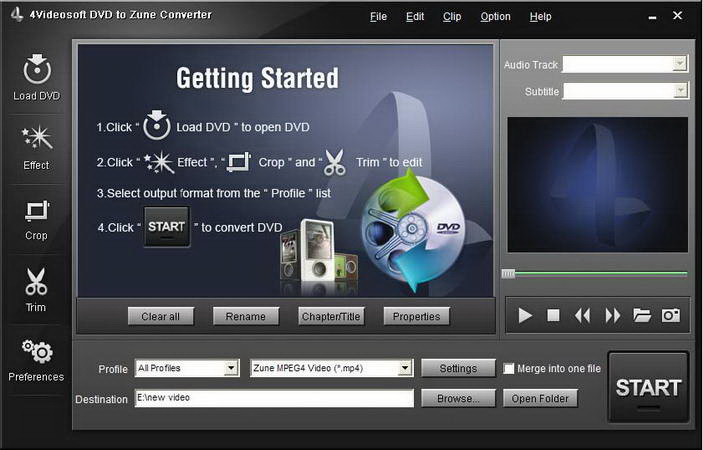Screen dimensions: 703x450
Task: Open profile Settings button
Action: pyautogui.click(x=458, y=368)
